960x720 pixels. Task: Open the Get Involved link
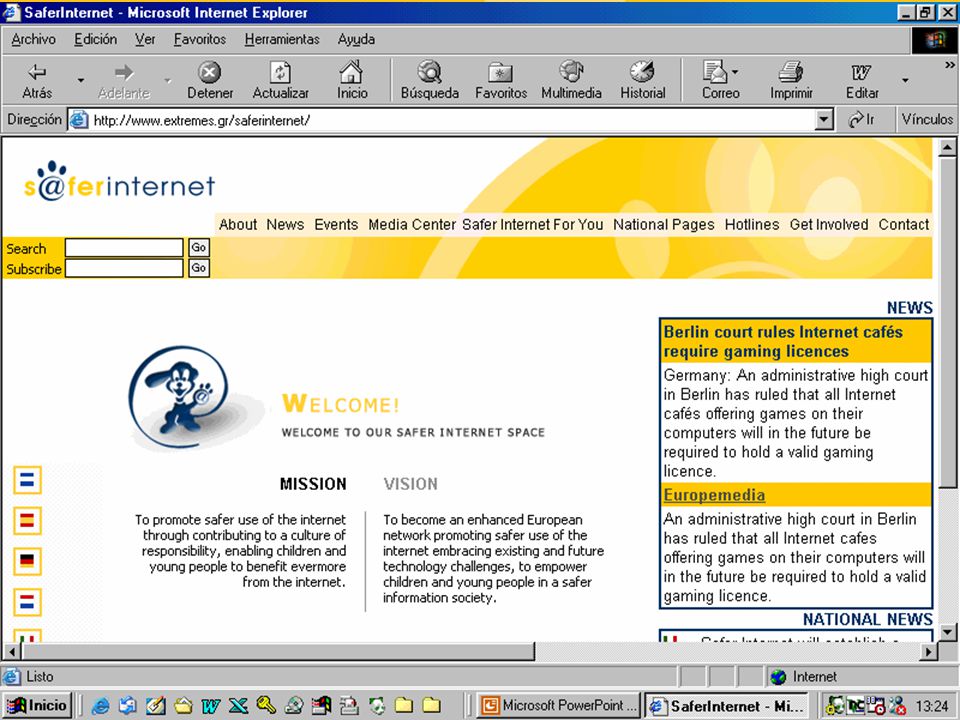tap(829, 225)
